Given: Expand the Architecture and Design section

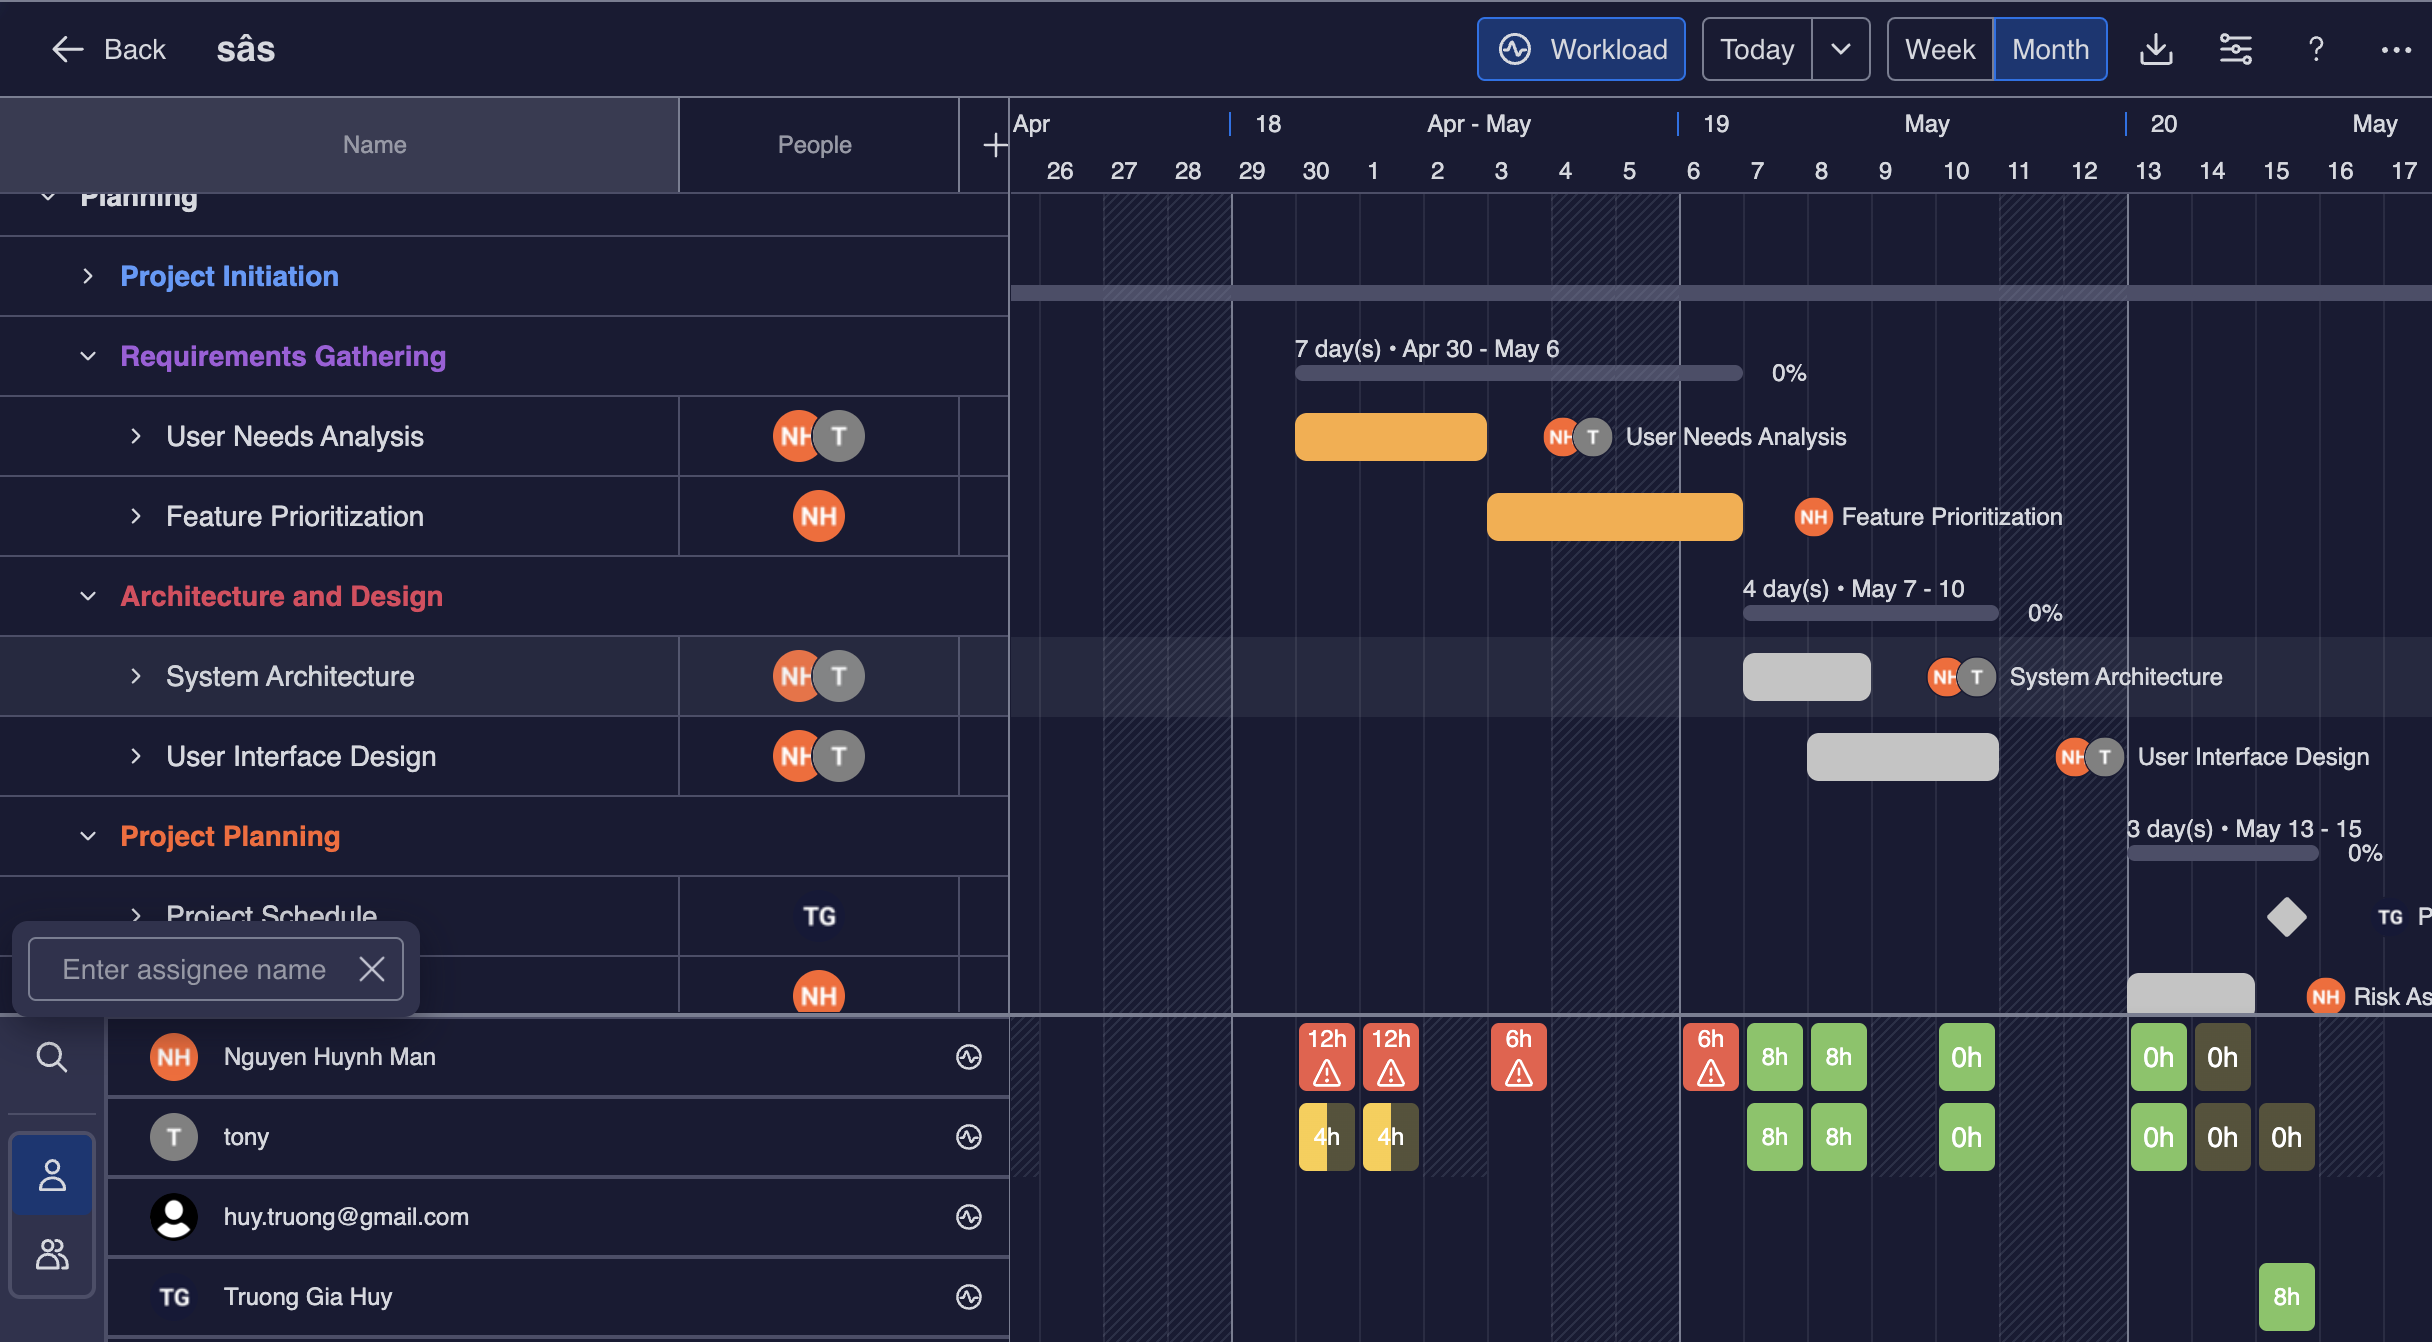Looking at the screenshot, I should pyautogui.click(x=88, y=593).
